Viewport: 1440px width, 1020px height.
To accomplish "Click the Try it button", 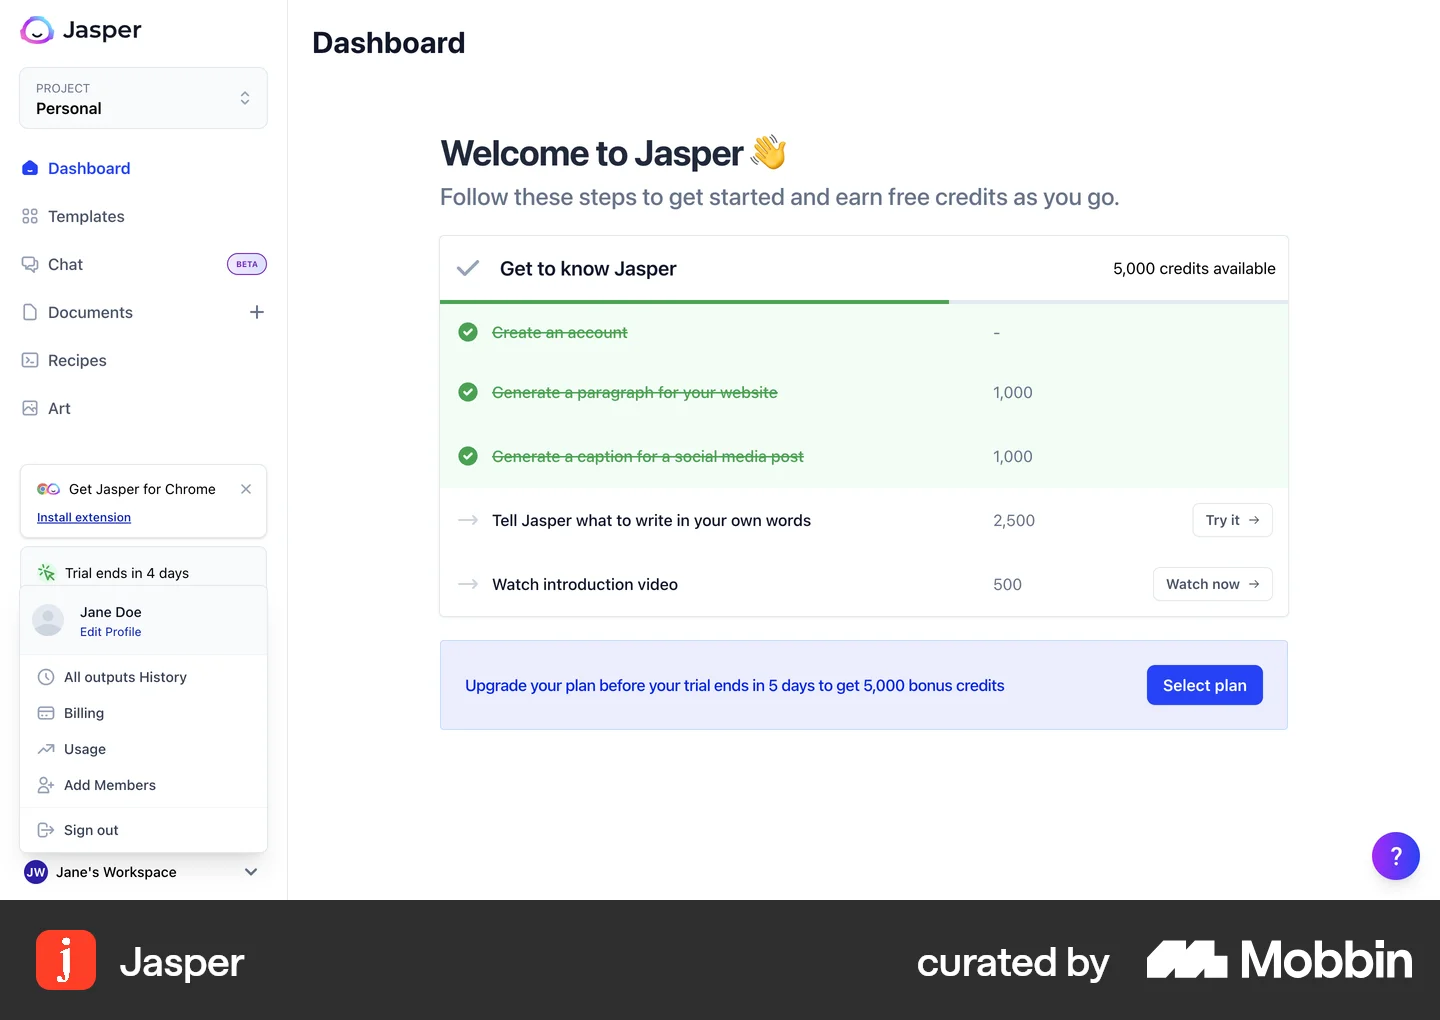I will point(1232,520).
